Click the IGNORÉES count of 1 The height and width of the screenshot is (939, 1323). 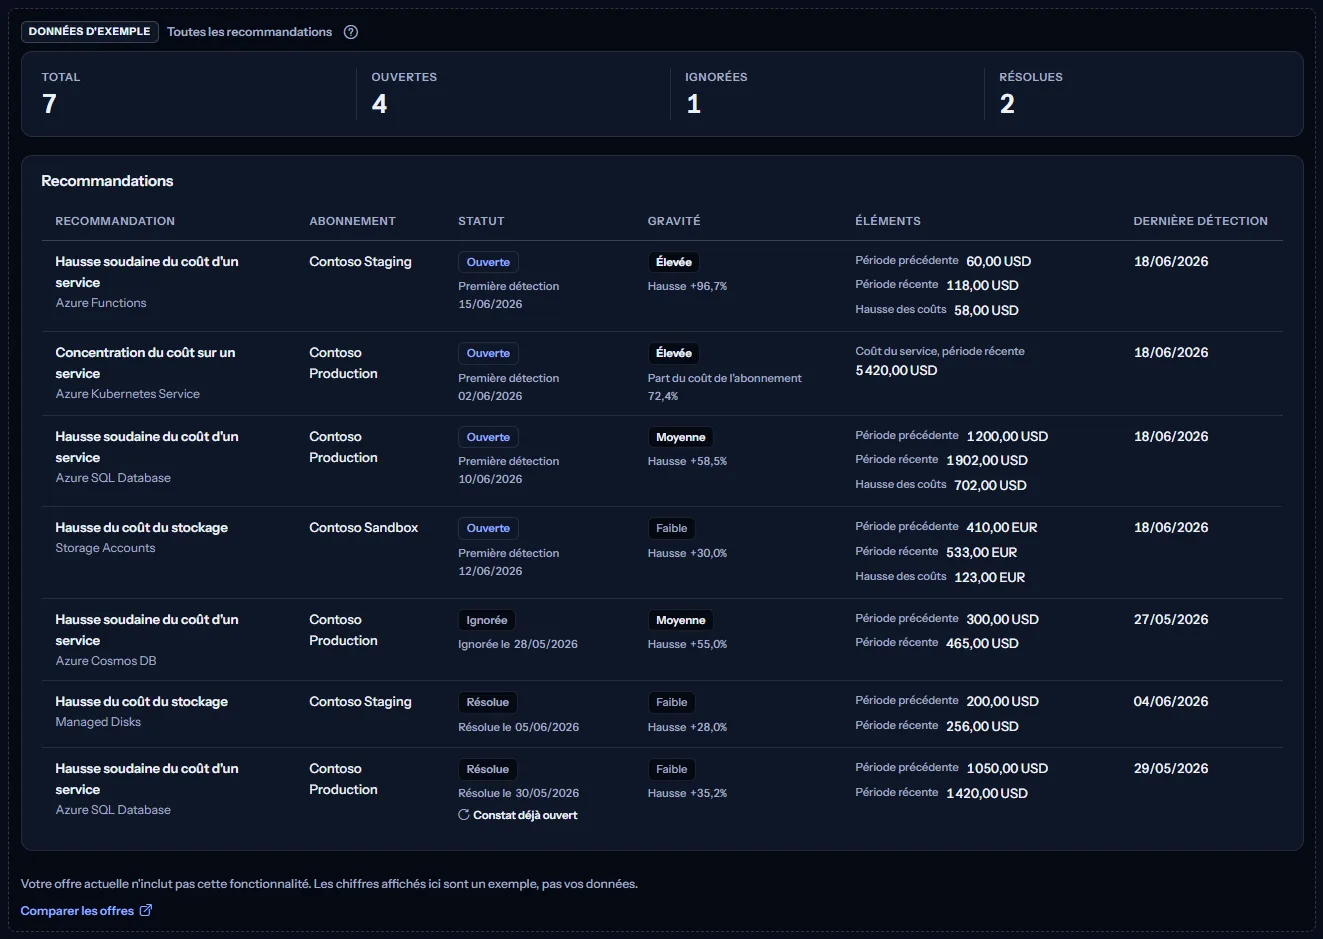[x=693, y=104]
